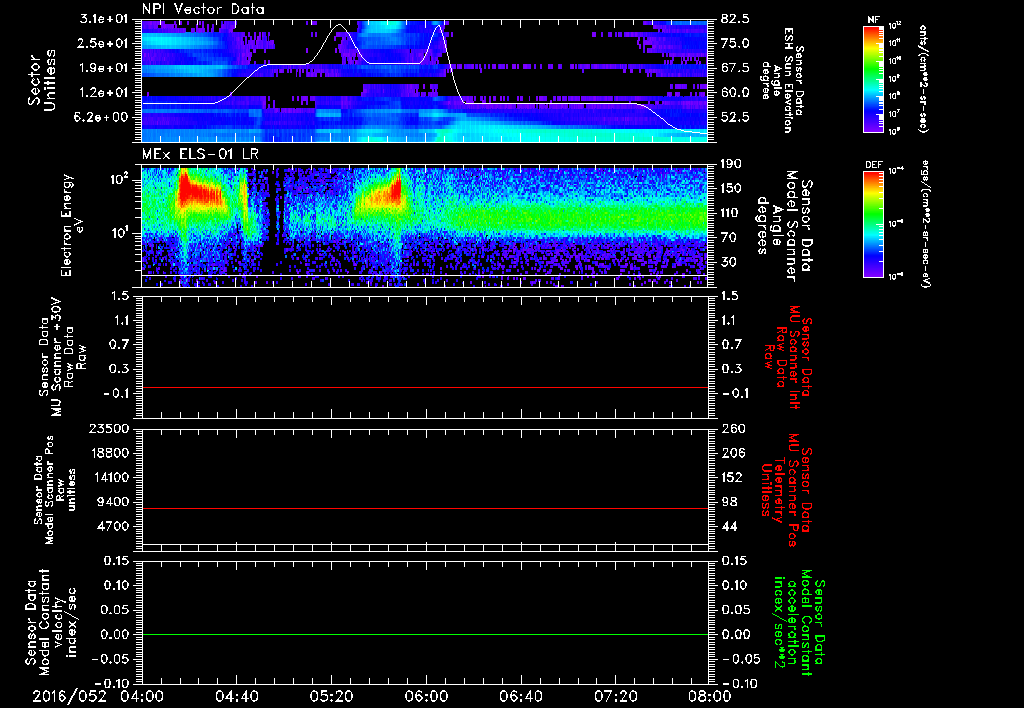Click the 1.9e+01 sector tick value

click(x=106, y=68)
